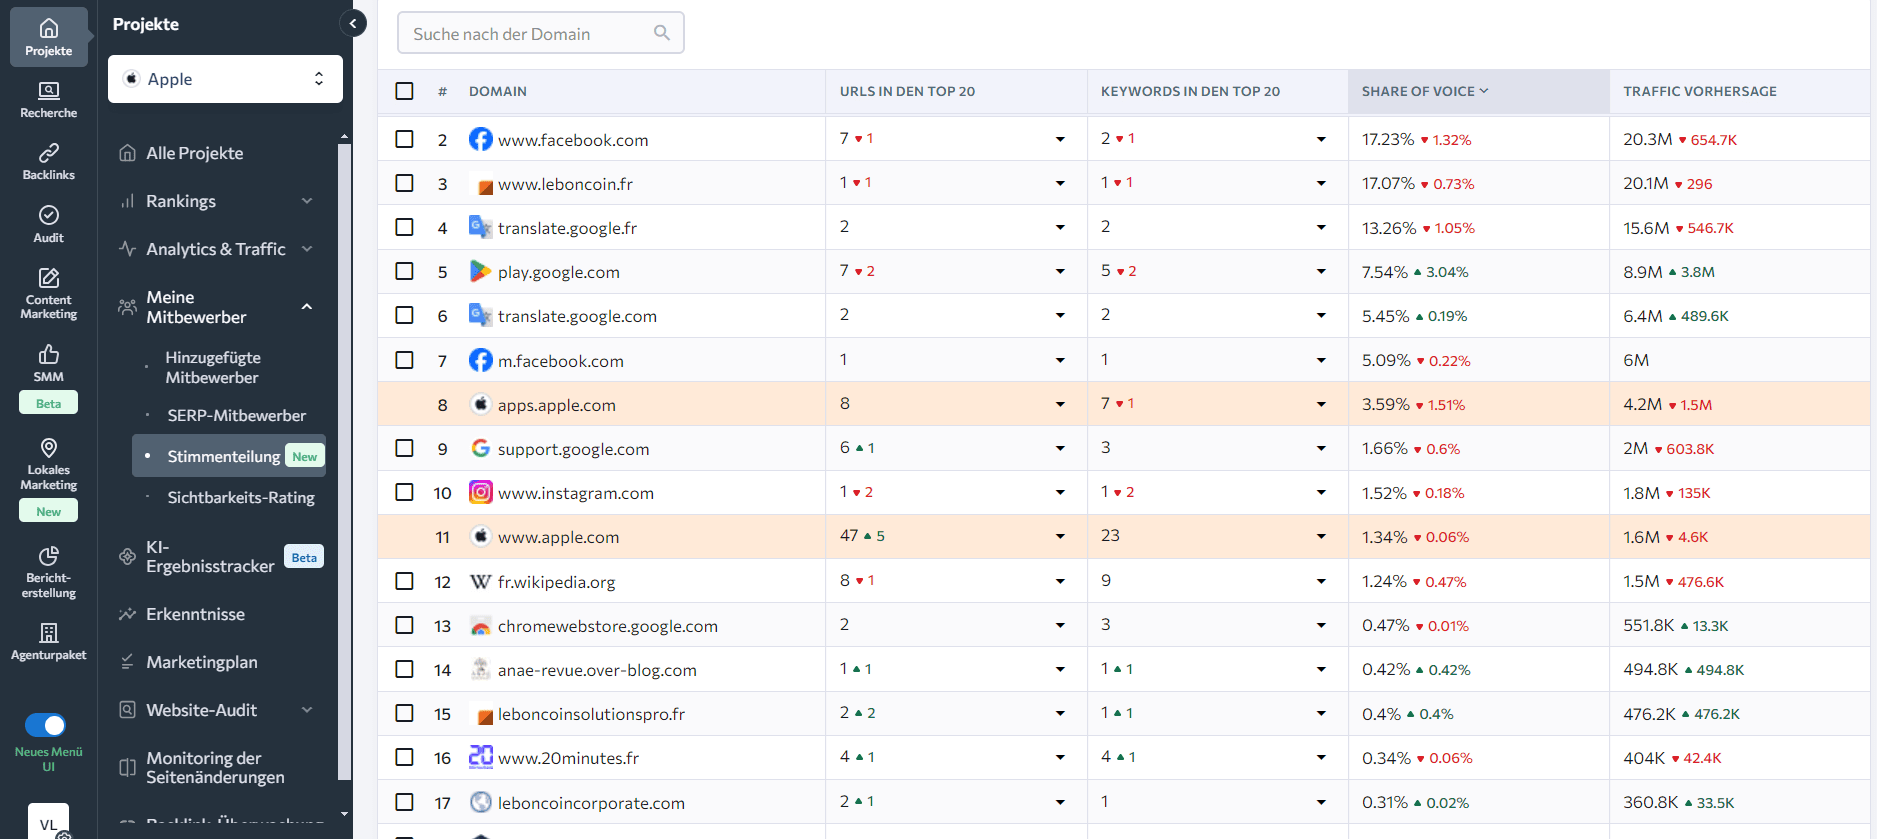This screenshot has height=839, width=1877.
Task: Open Monitoring der Seitenänderungen item
Action: coord(215,768)
